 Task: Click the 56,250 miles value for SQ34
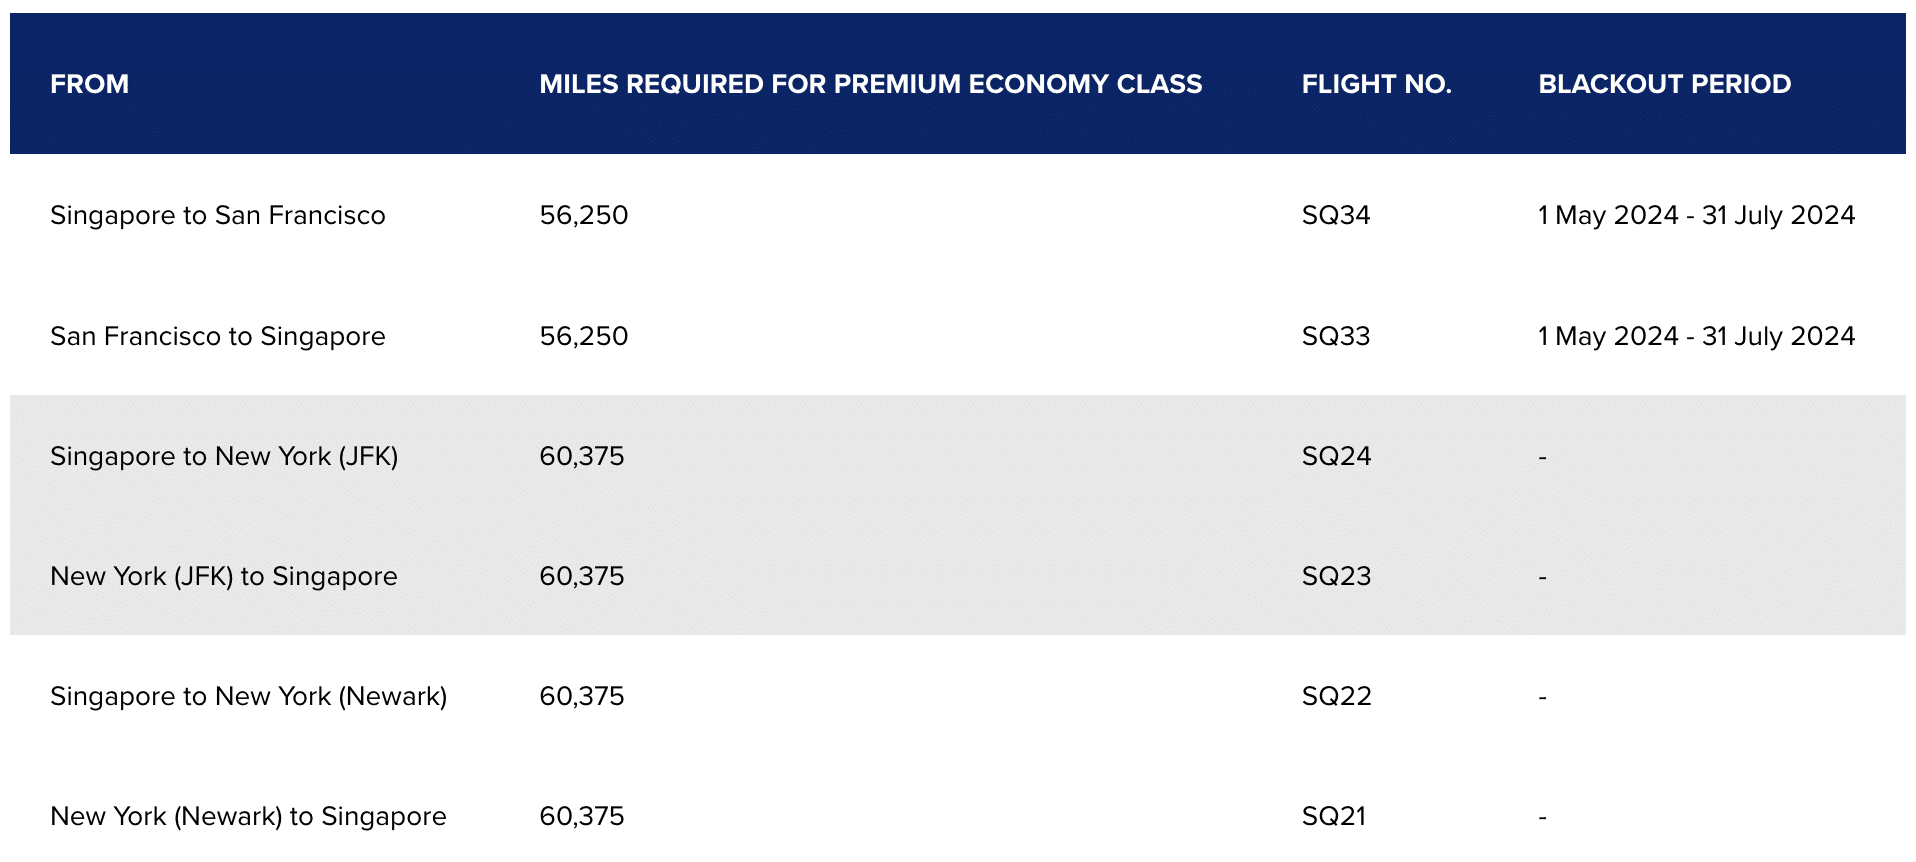583,215
